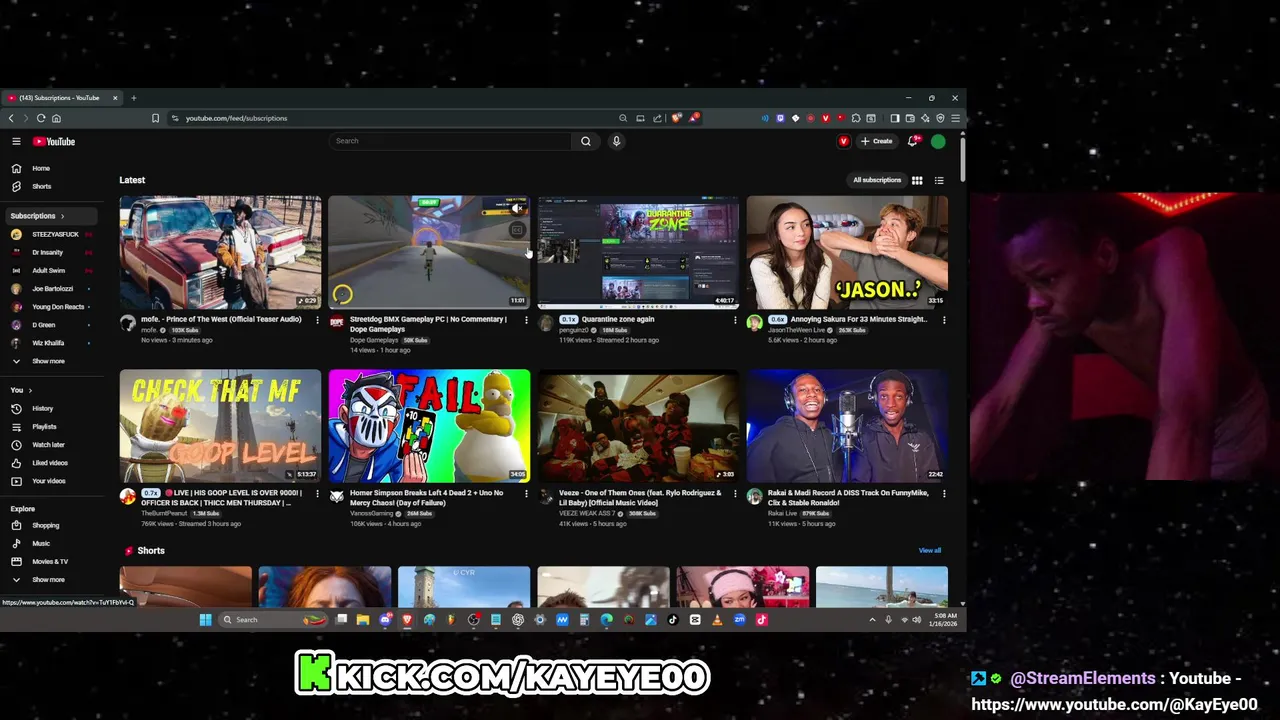1280x720 pixels.
Task: Open options for Veeze music video
Action: tap(735, 494)
